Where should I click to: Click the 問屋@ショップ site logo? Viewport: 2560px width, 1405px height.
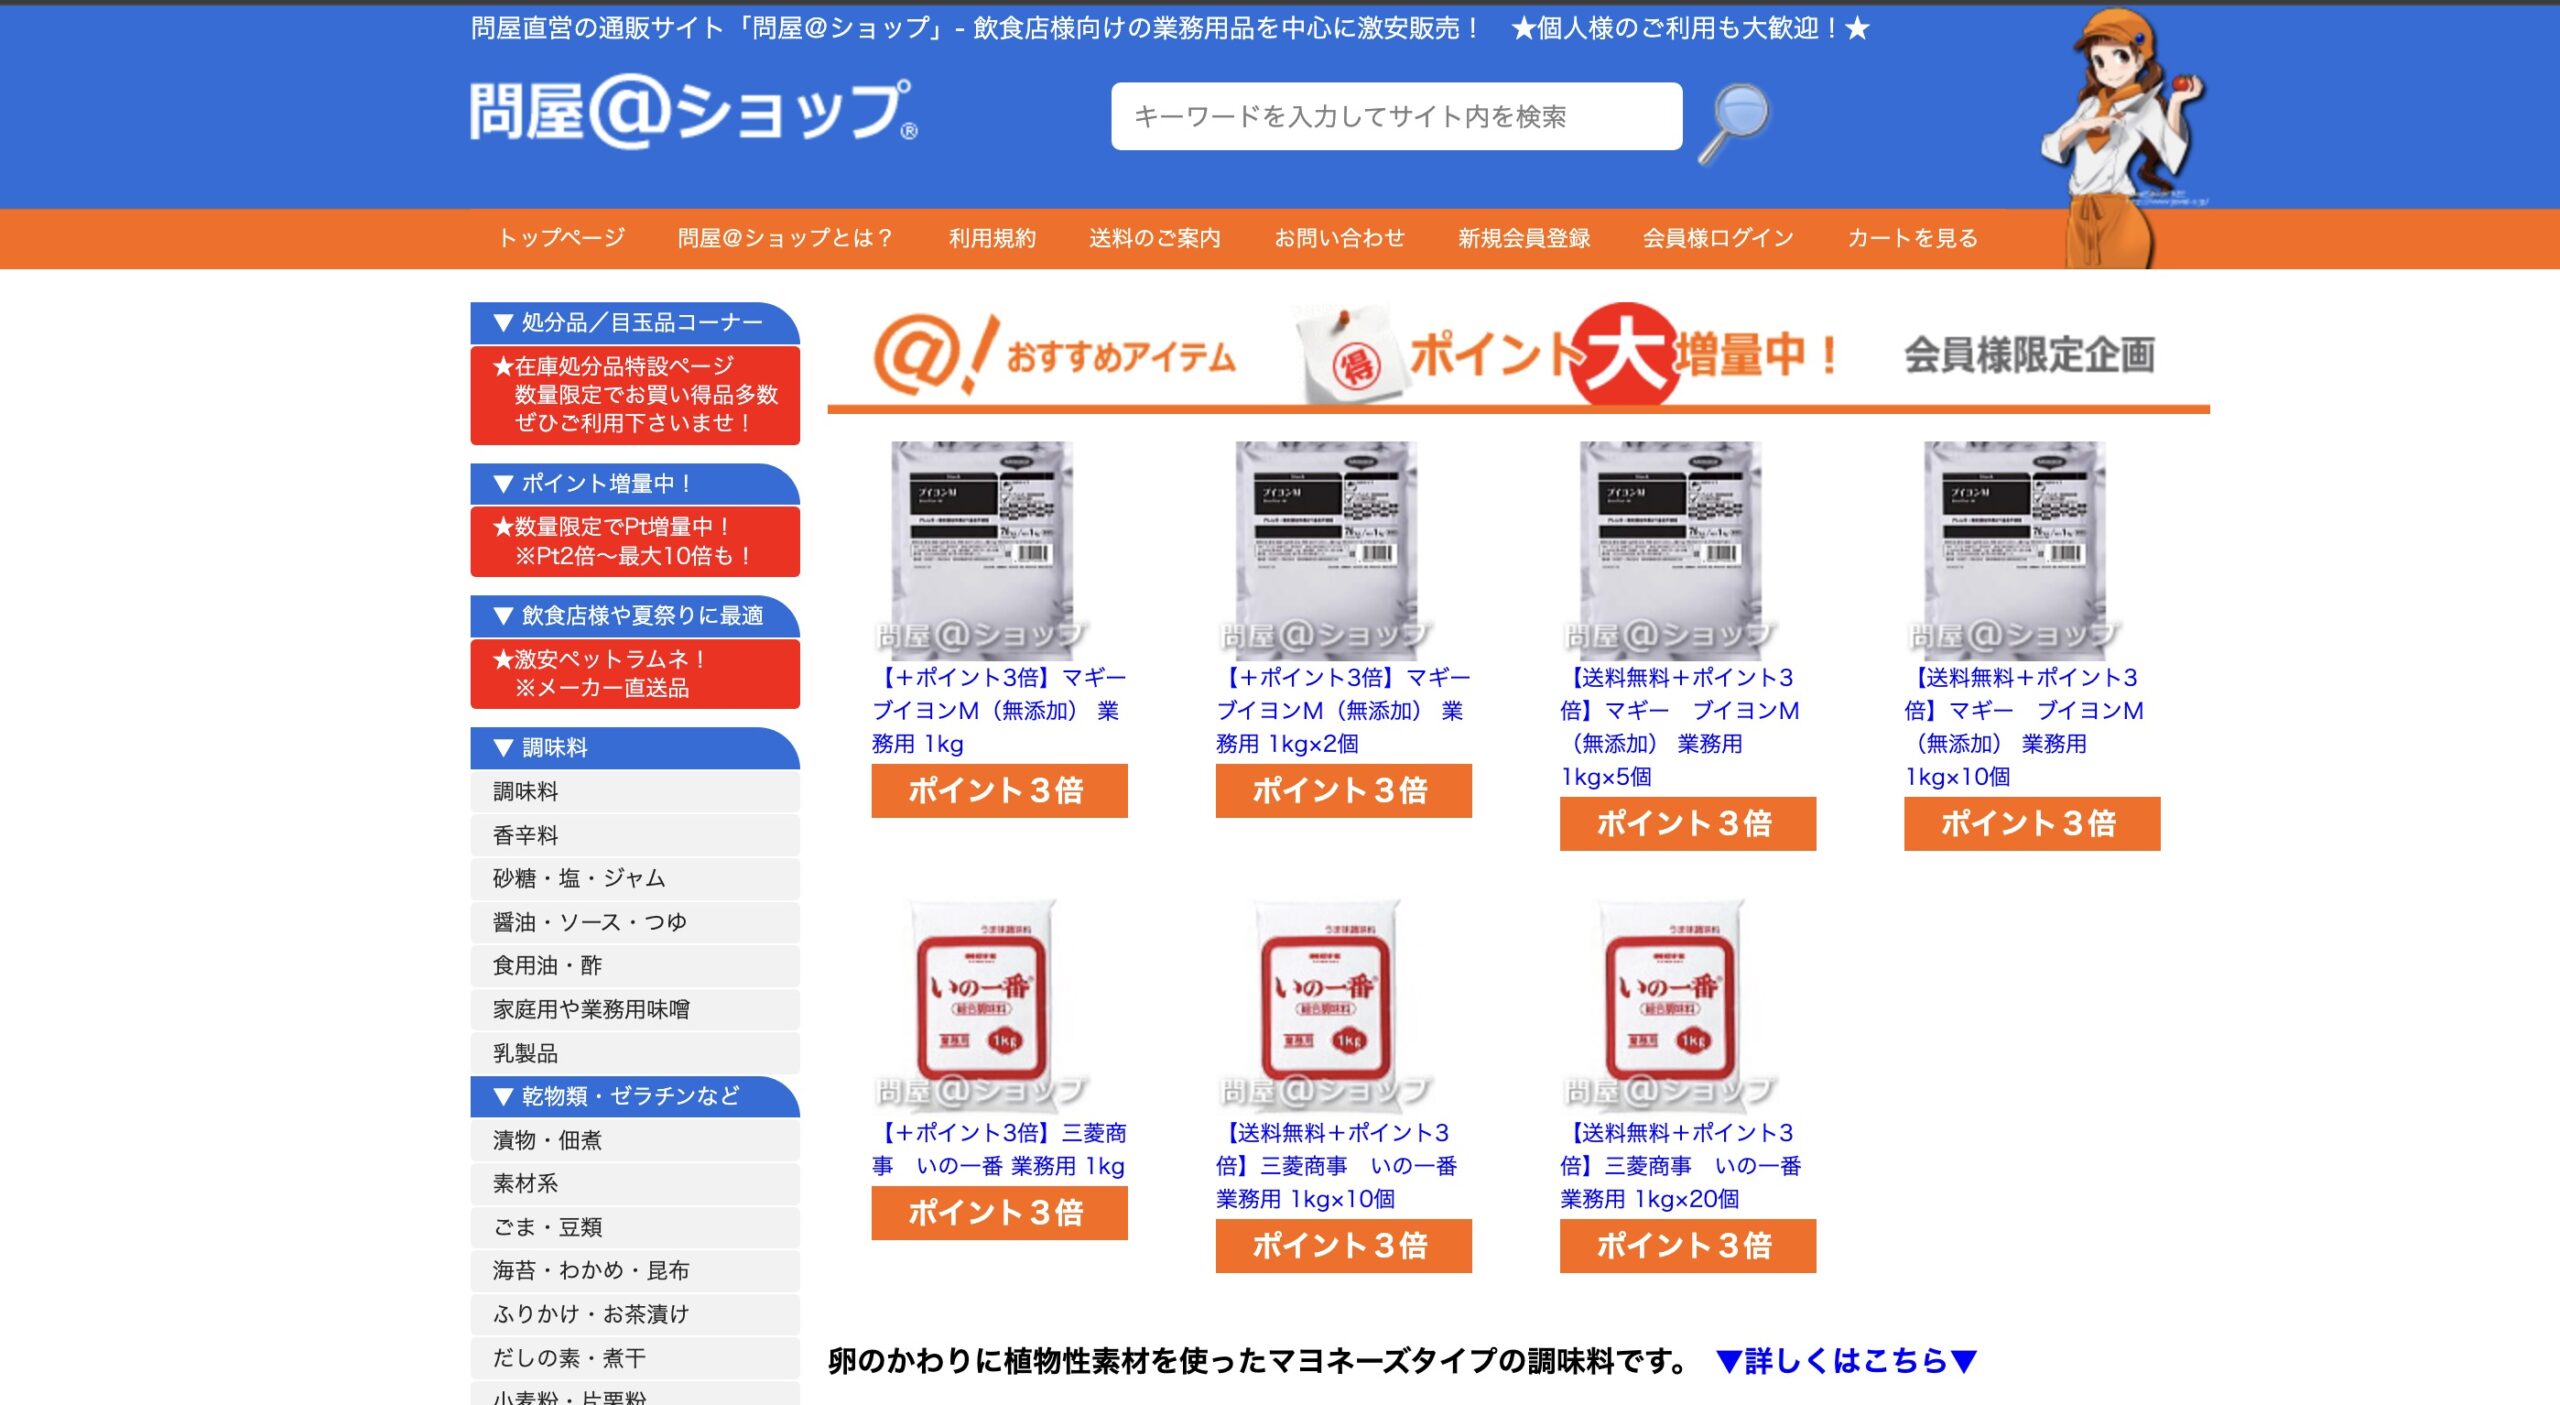click(x=693, y=112)
